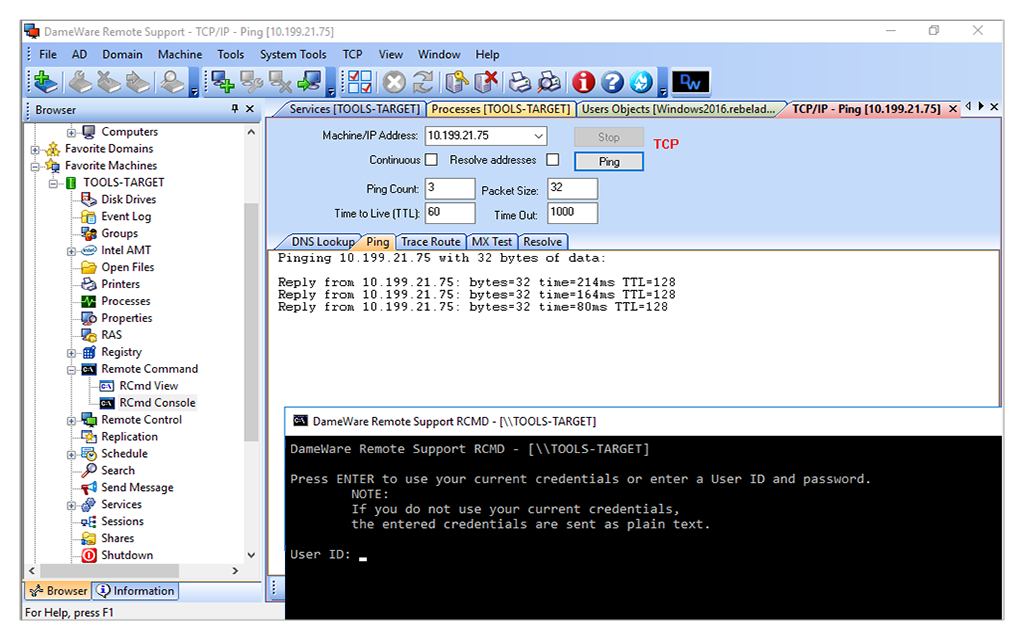Open the Machine menu
Image resolution: width=1024 pixels, height=640 pixels.
(180, 54)
